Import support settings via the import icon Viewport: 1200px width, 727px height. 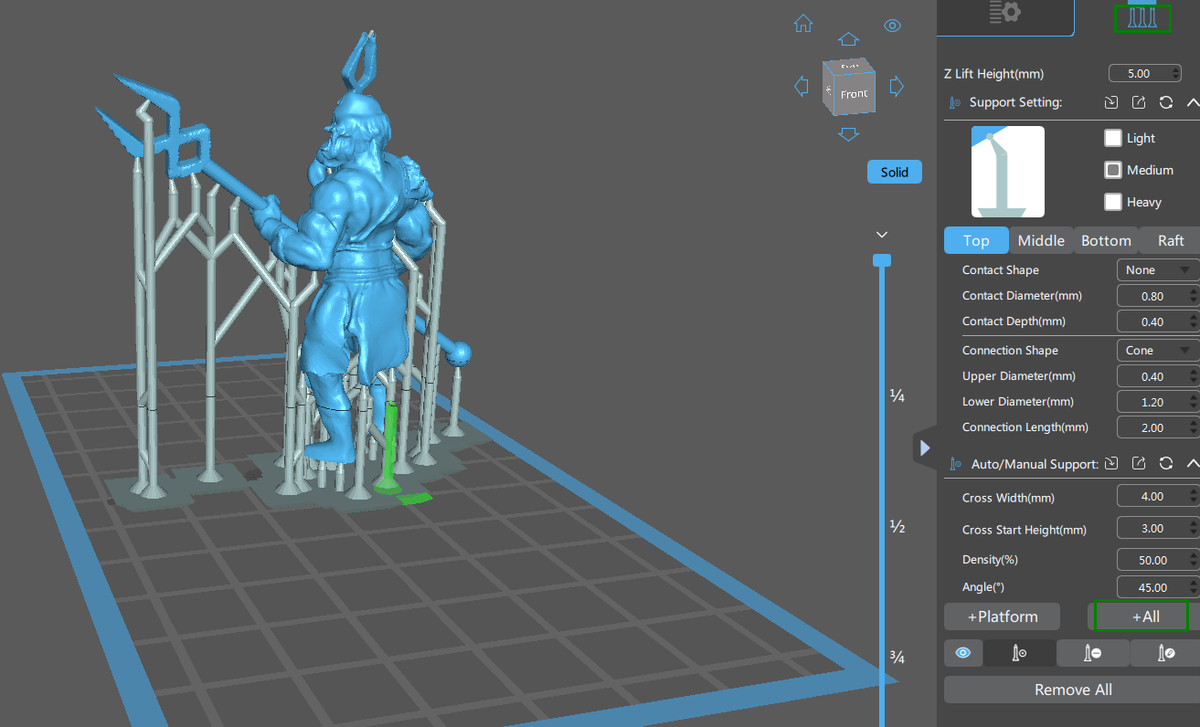pyautogui.click(x=1111, y=102)
